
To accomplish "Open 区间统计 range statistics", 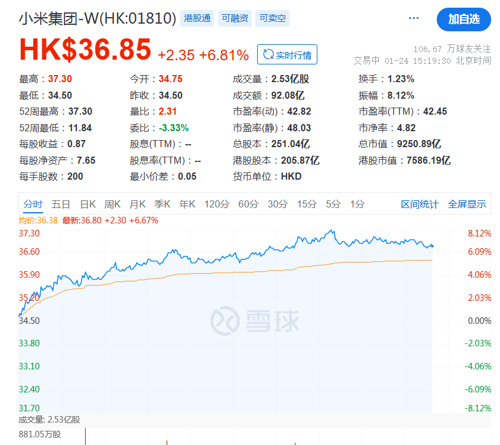I will (x=419, y=204).
